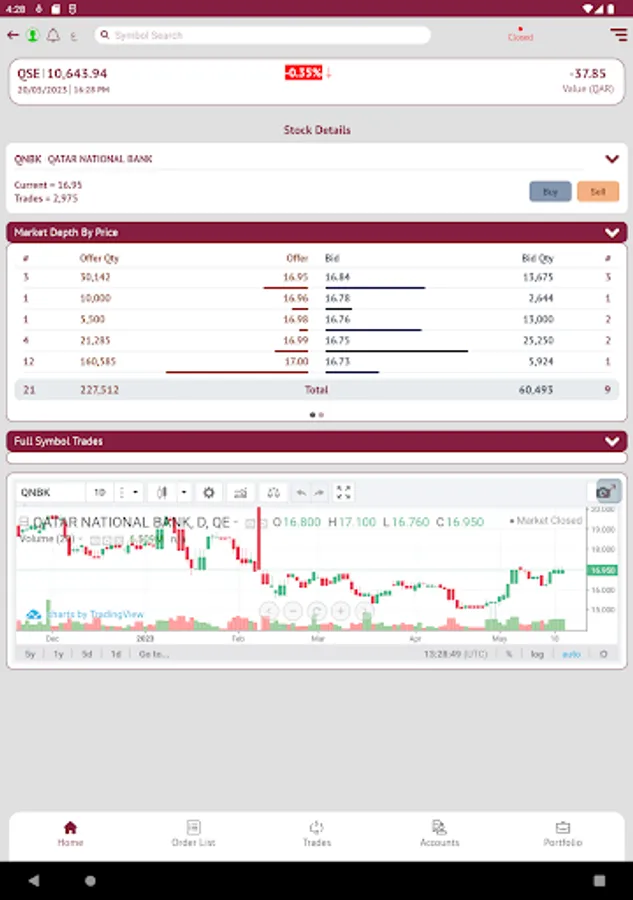Open the Accounts tab

[440, 834]
